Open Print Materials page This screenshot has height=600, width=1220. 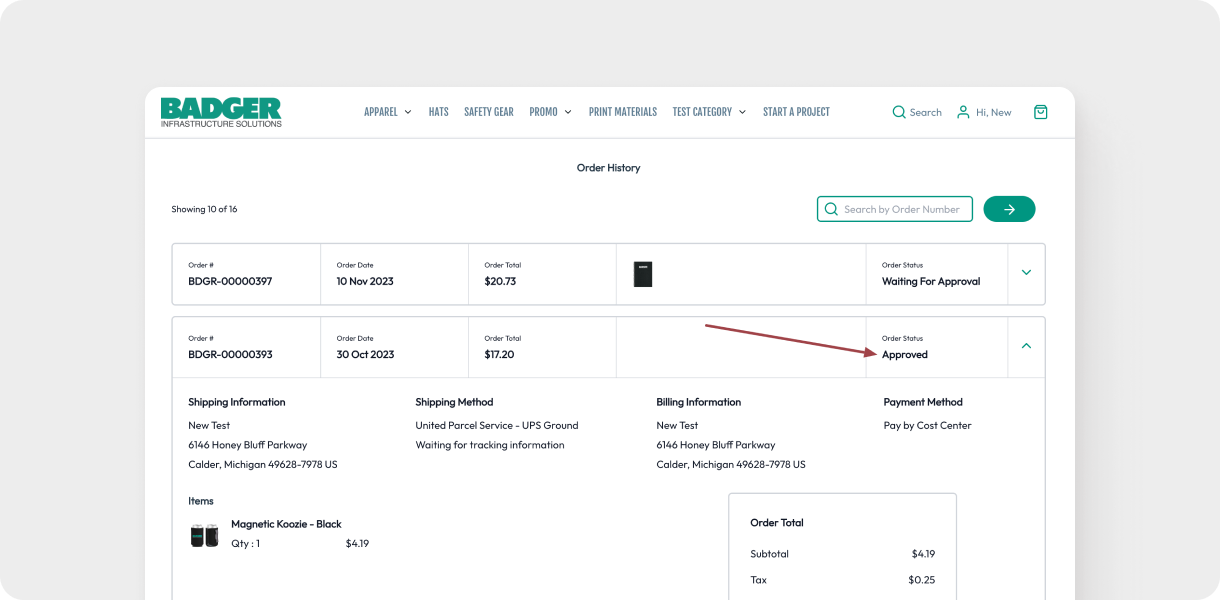tap(623, 112)
